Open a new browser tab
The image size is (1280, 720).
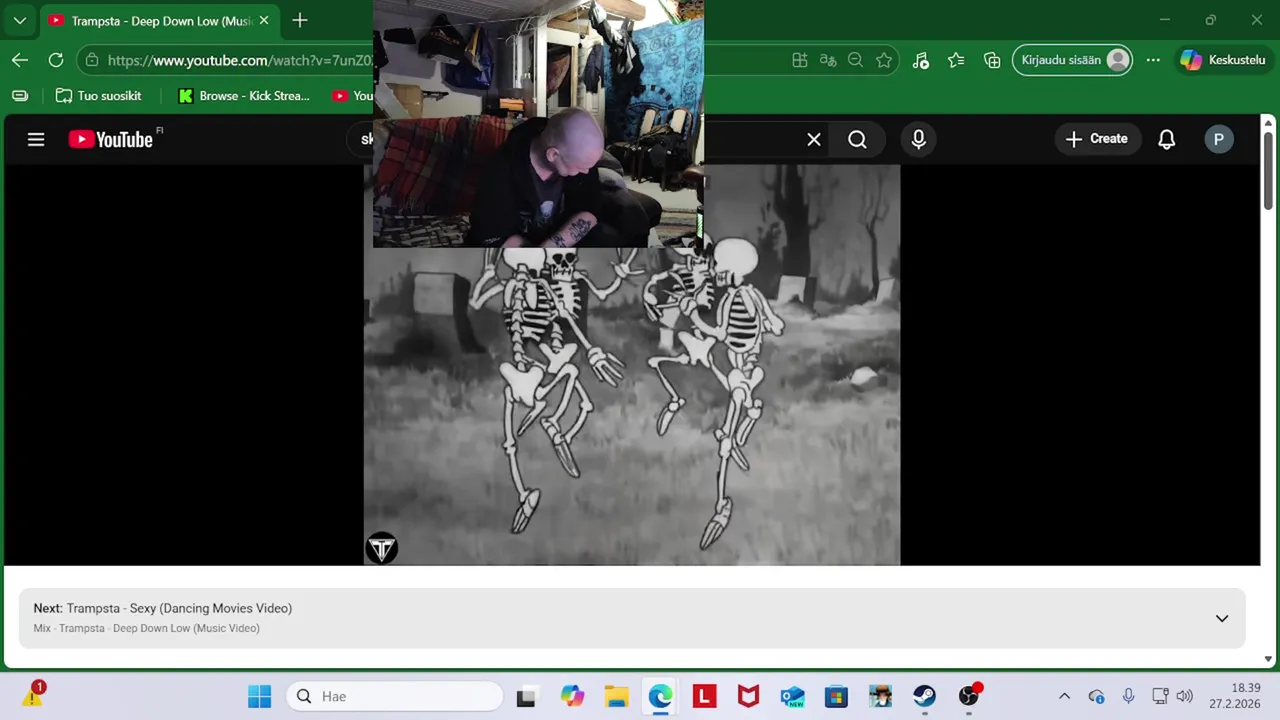coord(300,20)
